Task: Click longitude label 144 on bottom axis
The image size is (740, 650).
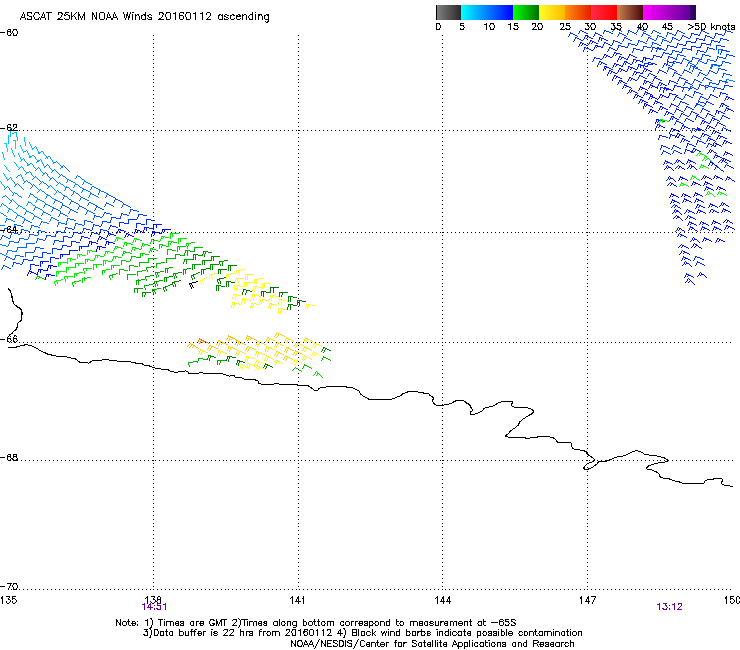Action: click(443, 600)
